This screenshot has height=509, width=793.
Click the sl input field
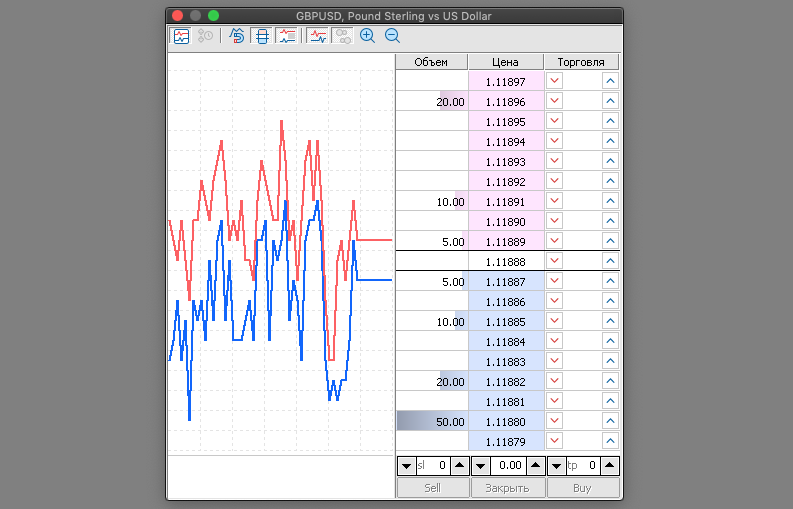(x=433, y=465)
